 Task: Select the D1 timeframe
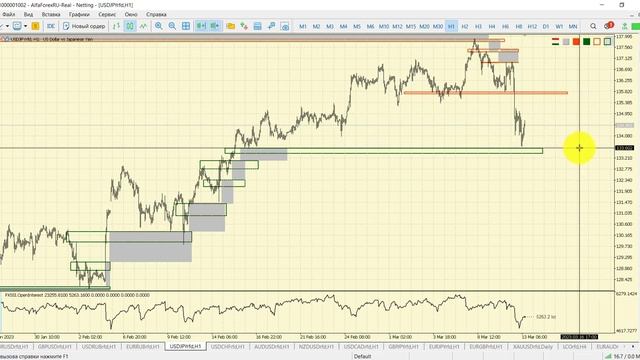pos(546,26)
